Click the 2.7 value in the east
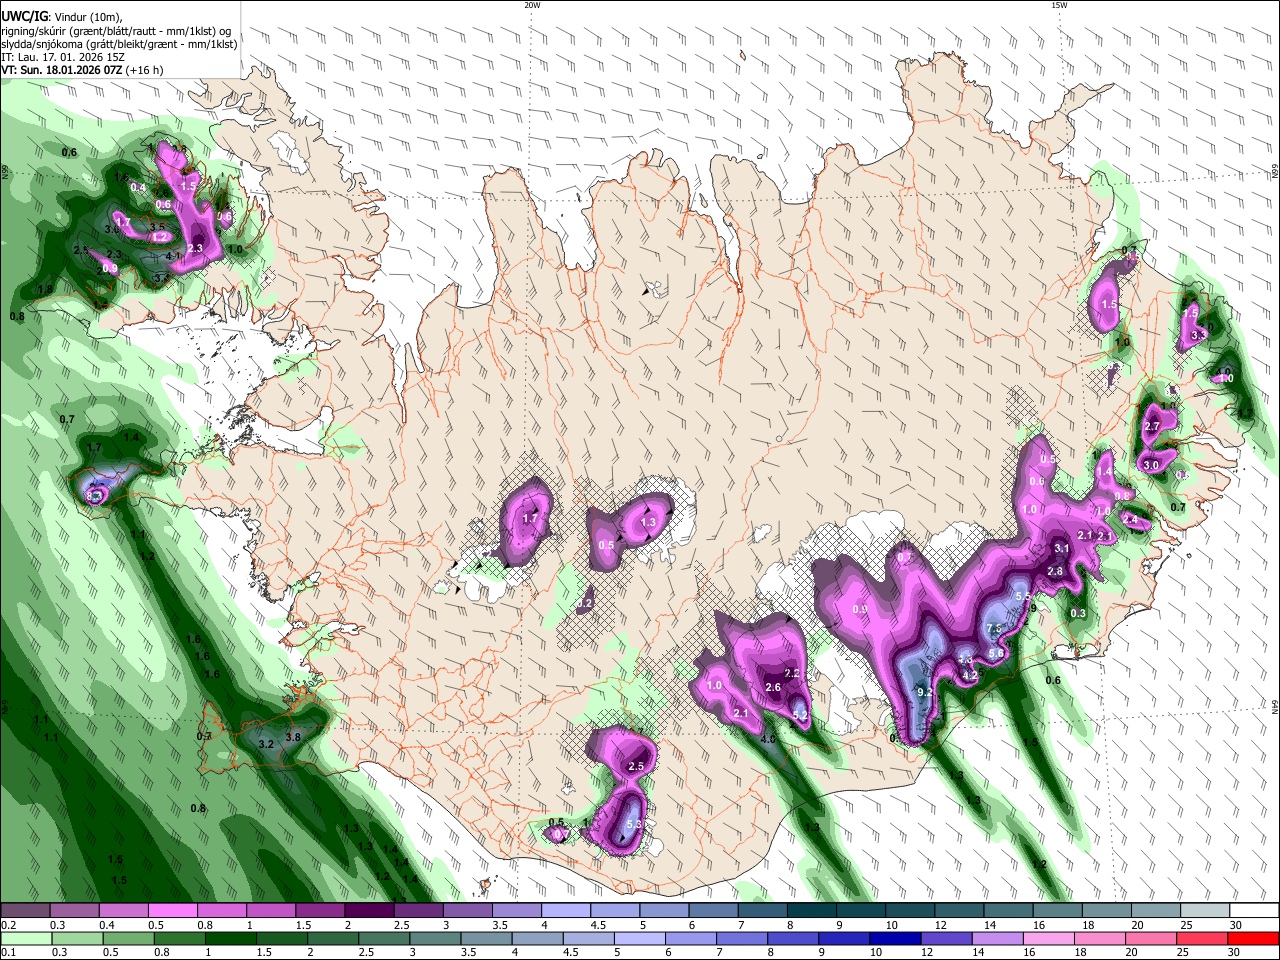 (x=1151, y=427)
